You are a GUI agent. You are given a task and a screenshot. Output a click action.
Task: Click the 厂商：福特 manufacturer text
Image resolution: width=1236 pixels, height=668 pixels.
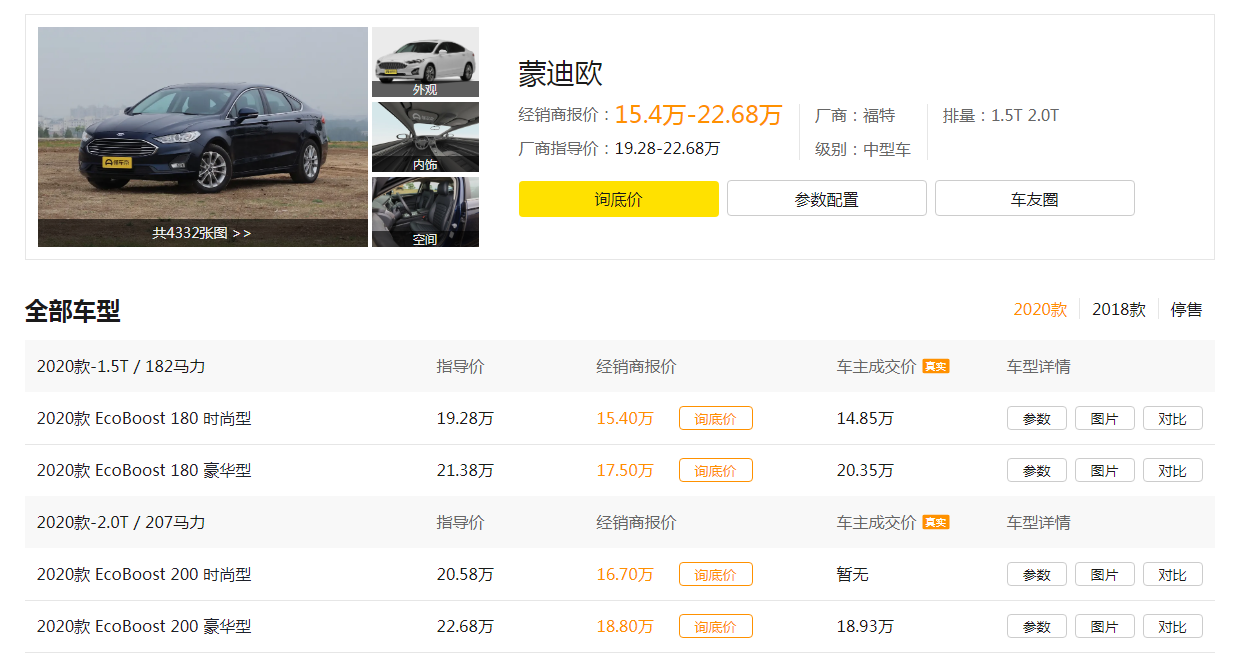[x=855, y=115]
